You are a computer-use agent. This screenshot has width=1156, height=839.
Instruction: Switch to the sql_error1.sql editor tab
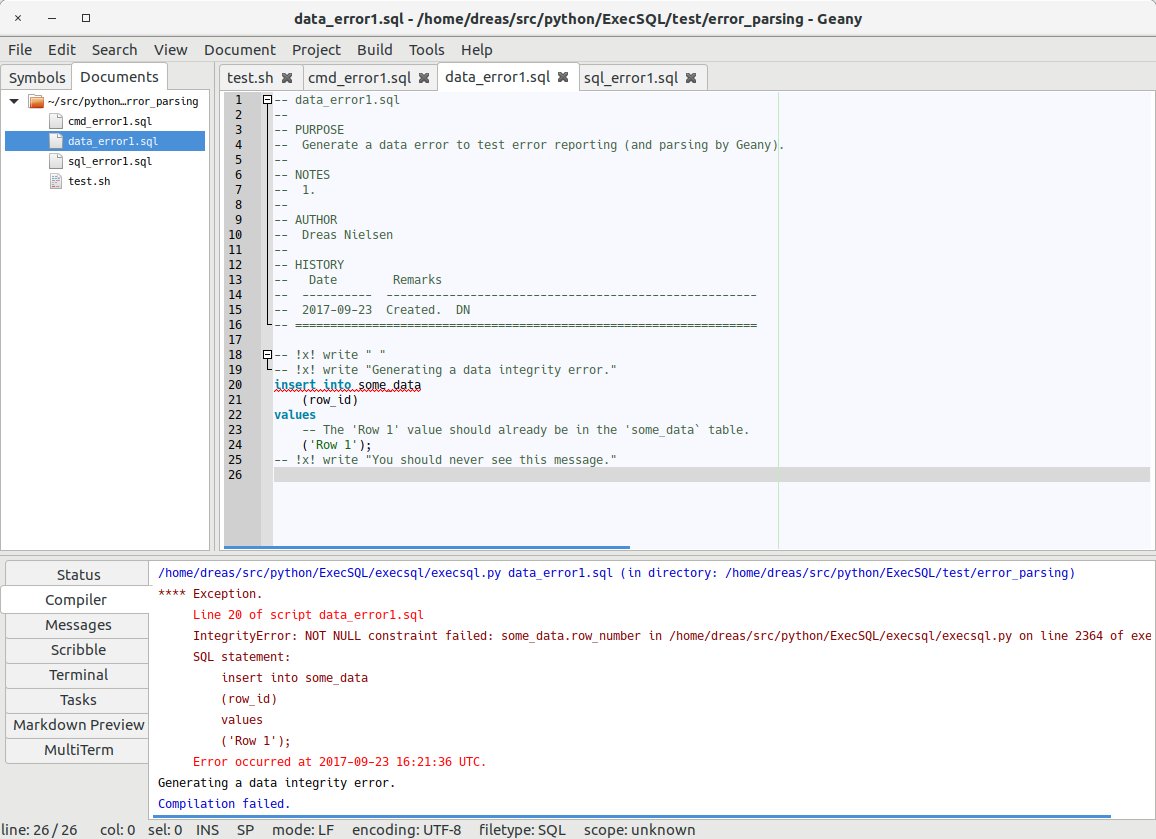[x=630, y=77]
